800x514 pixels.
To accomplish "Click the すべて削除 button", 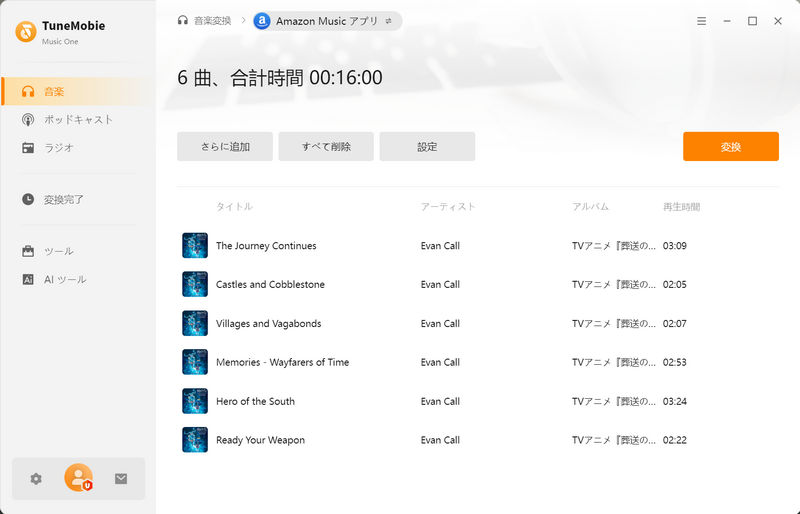I will pos(326,146).
